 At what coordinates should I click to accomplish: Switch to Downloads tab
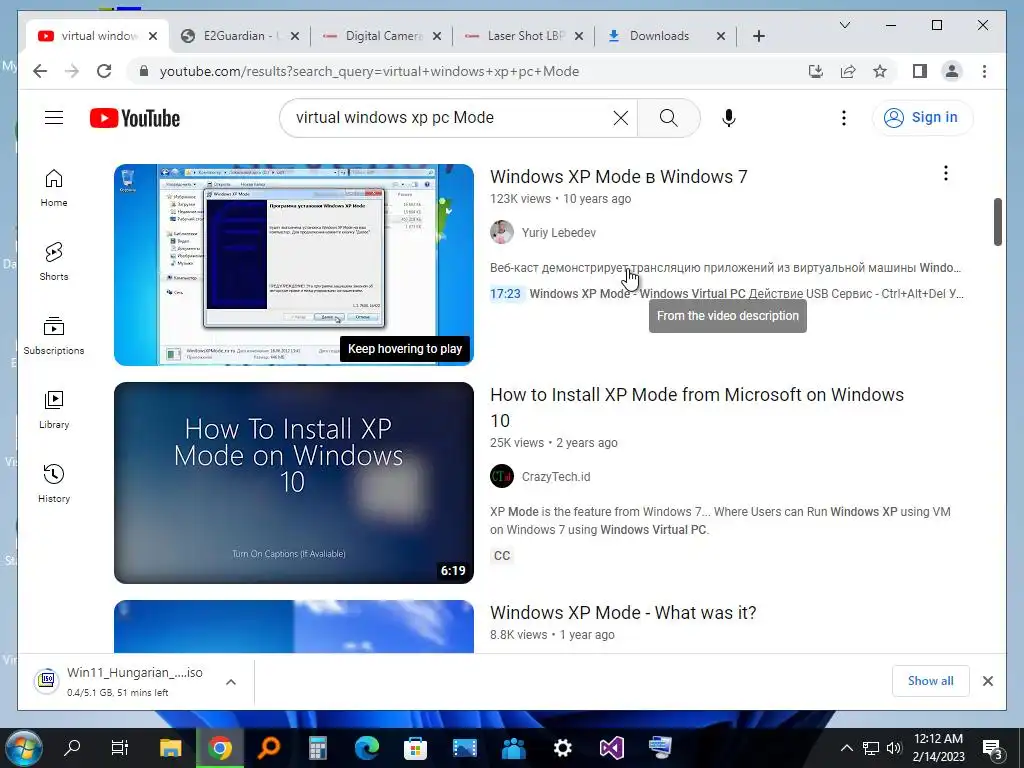click(658, 36)
